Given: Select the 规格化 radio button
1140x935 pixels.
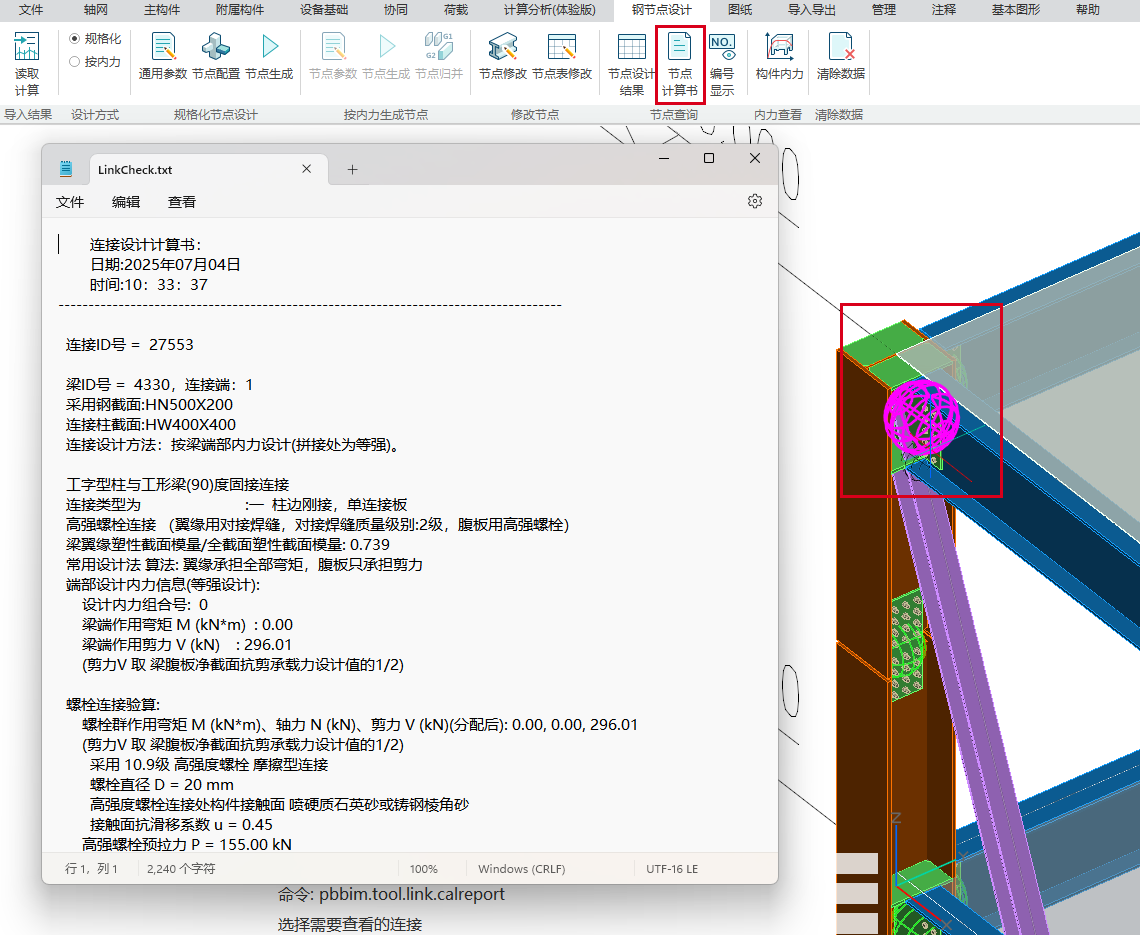Looking at the screenshot, I should (x=75, y=39).
